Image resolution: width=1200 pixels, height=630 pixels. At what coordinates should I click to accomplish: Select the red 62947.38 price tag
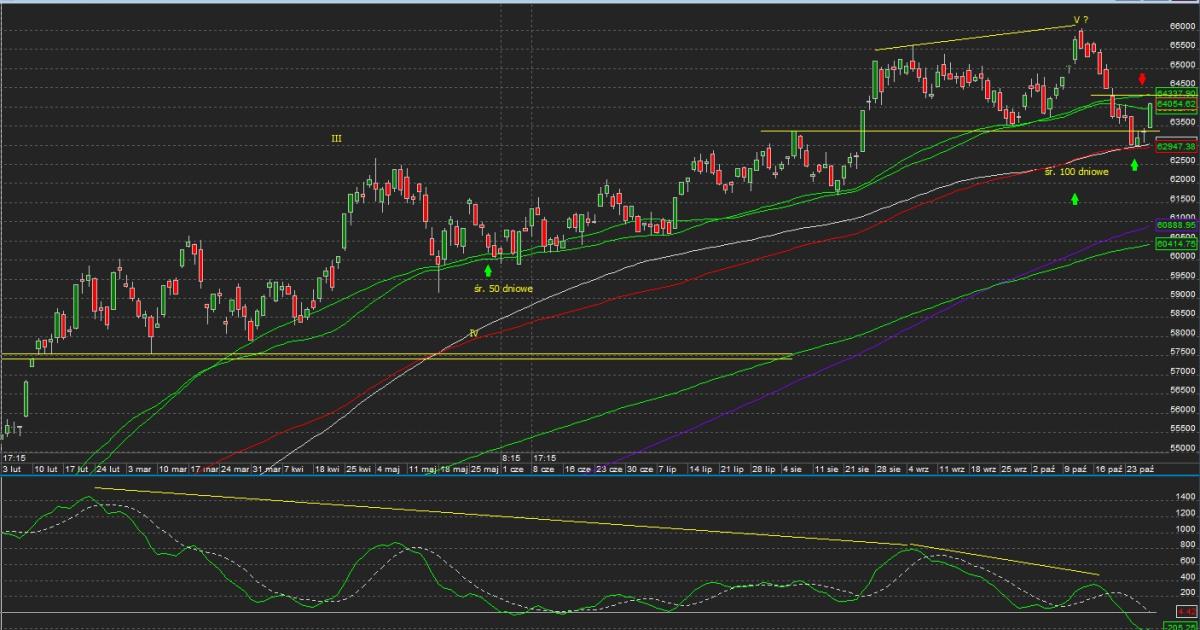pos(1176,146)
